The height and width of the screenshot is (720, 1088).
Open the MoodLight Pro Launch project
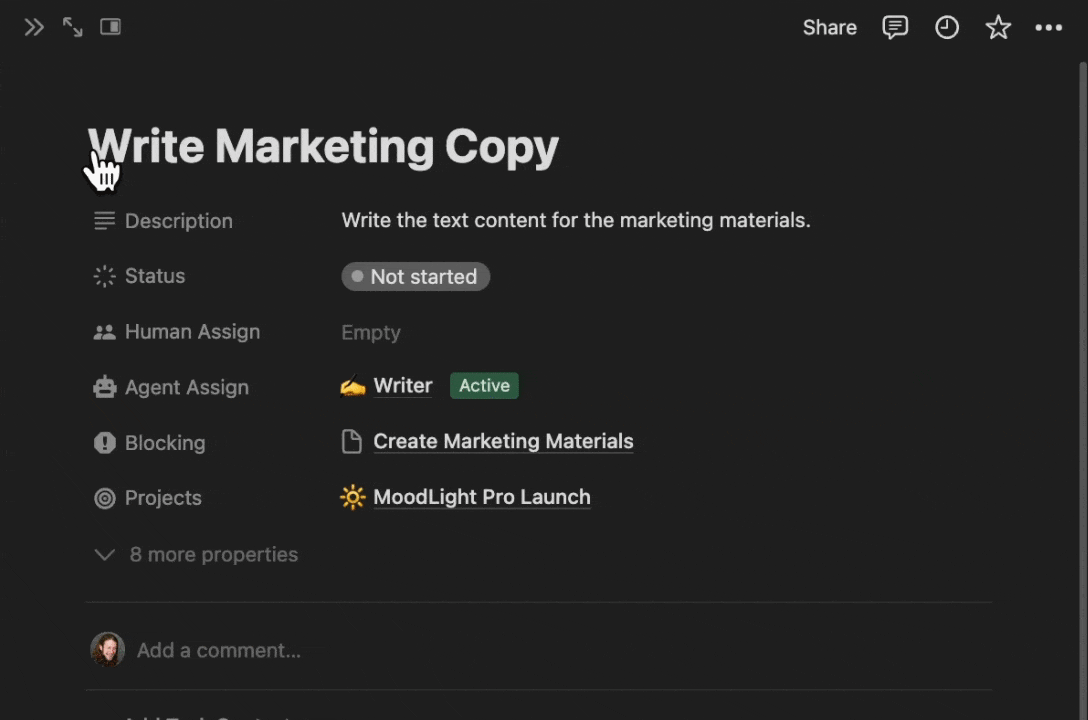click(481, 497)
